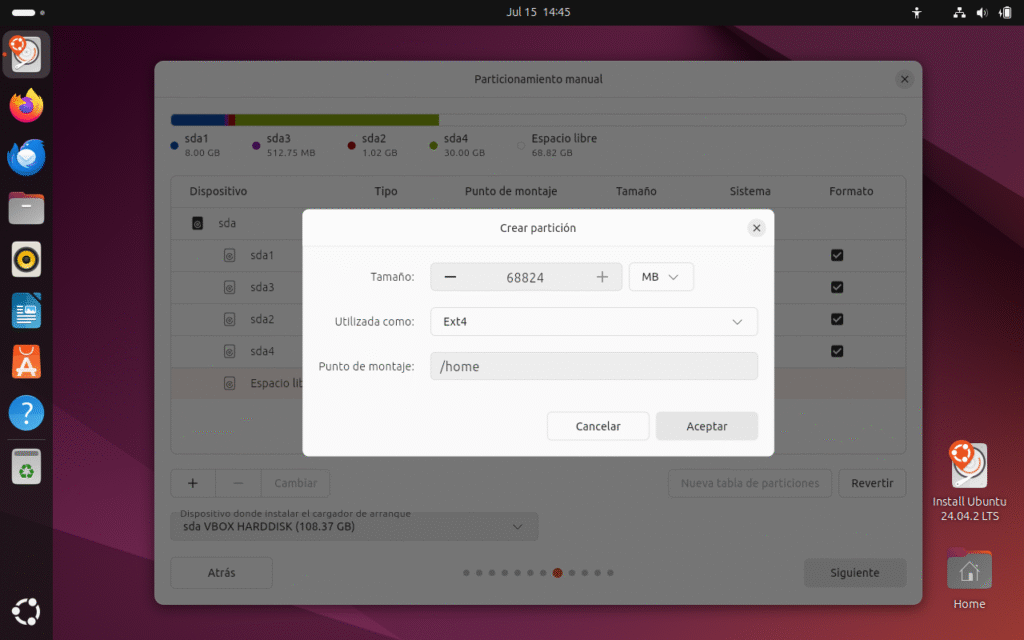Click the Formato column header
Screen dimensions: 1024x640
click(x=851, y=191)
